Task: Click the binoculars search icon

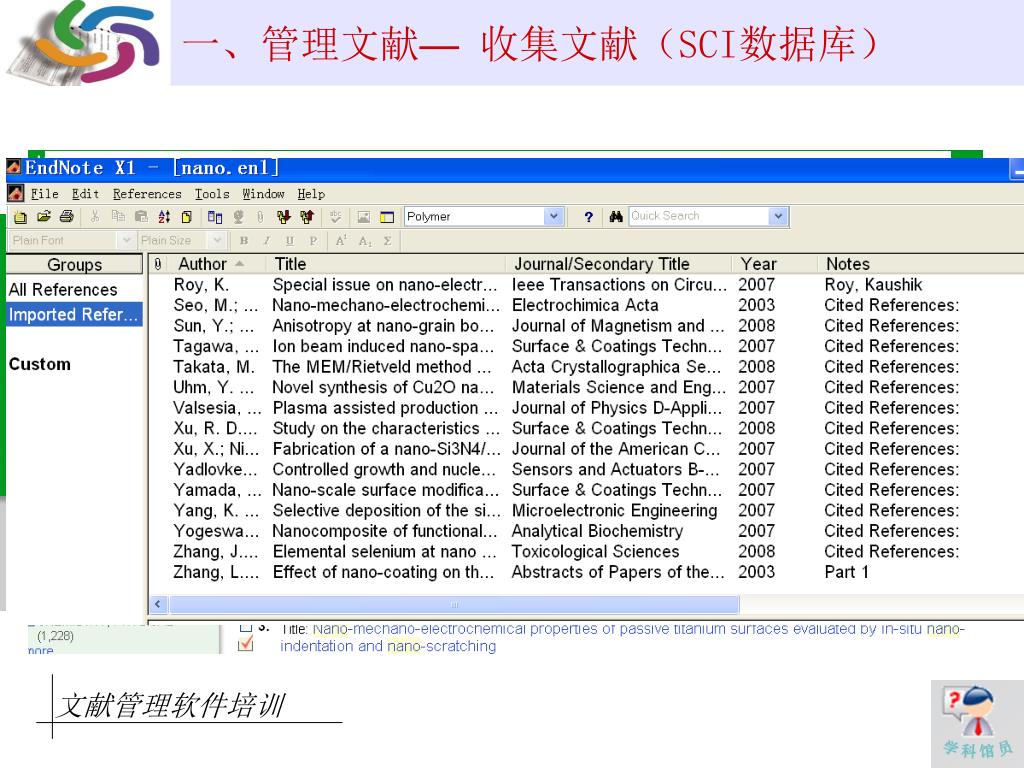Action: 615,217
